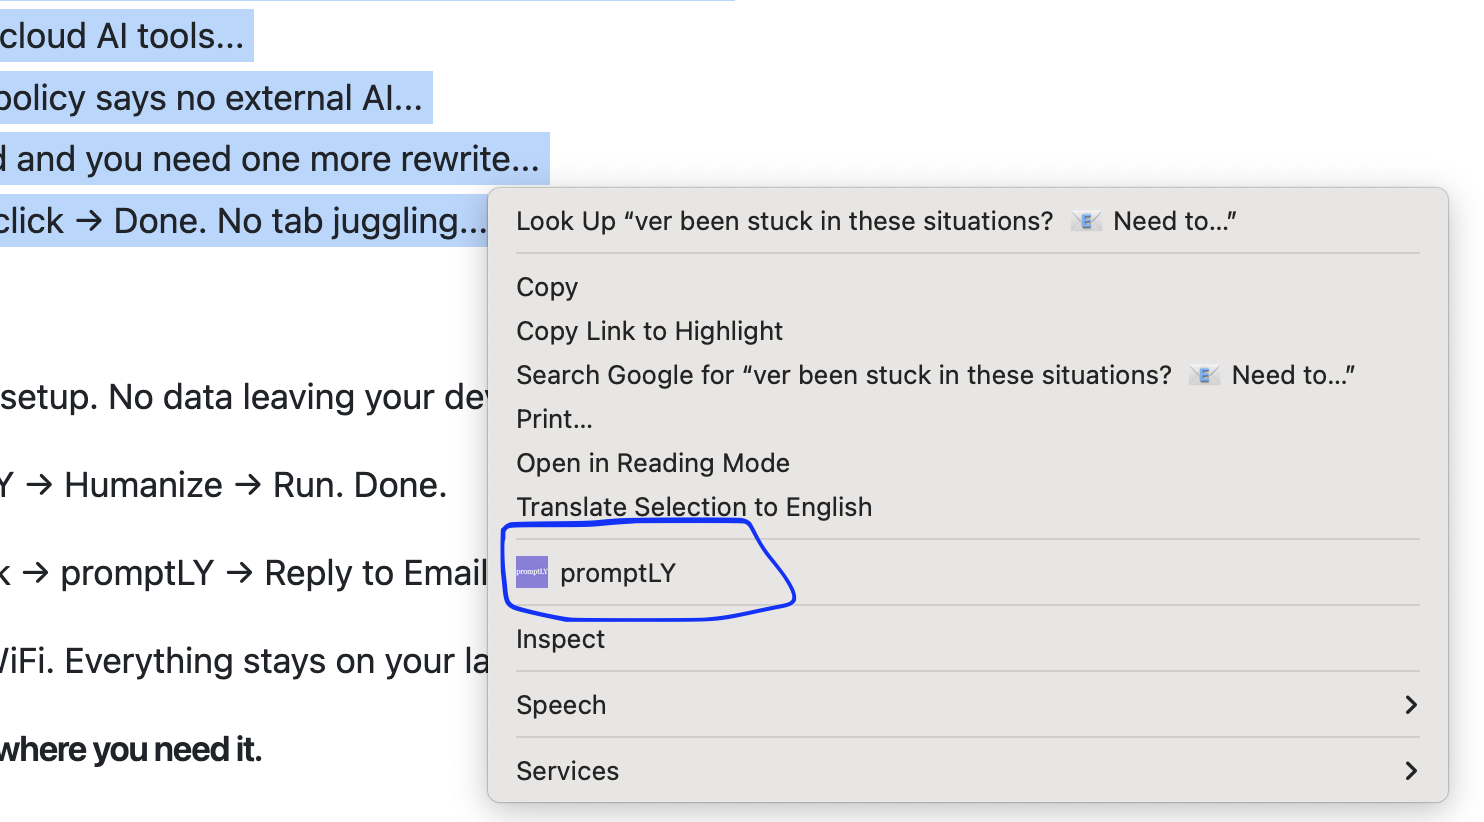Click the envelope emoji in the Search Google entry
1484x822 pixels.
click(1203, 375)
